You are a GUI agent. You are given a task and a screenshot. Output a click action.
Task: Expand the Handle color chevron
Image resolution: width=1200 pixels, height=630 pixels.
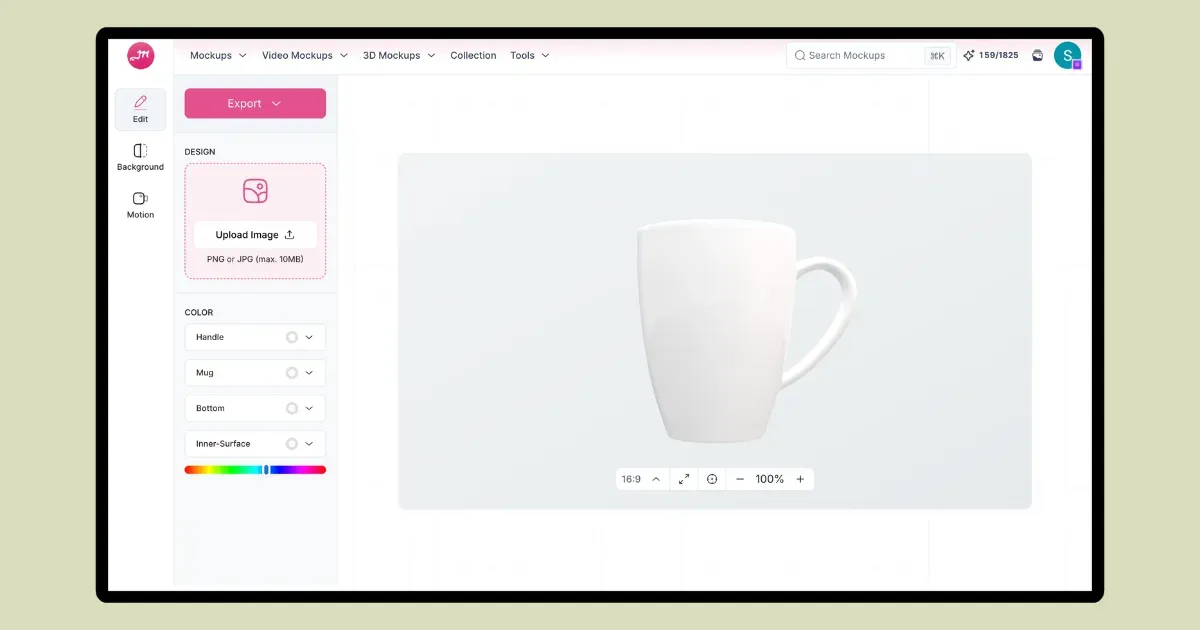(x=309, y=337)
